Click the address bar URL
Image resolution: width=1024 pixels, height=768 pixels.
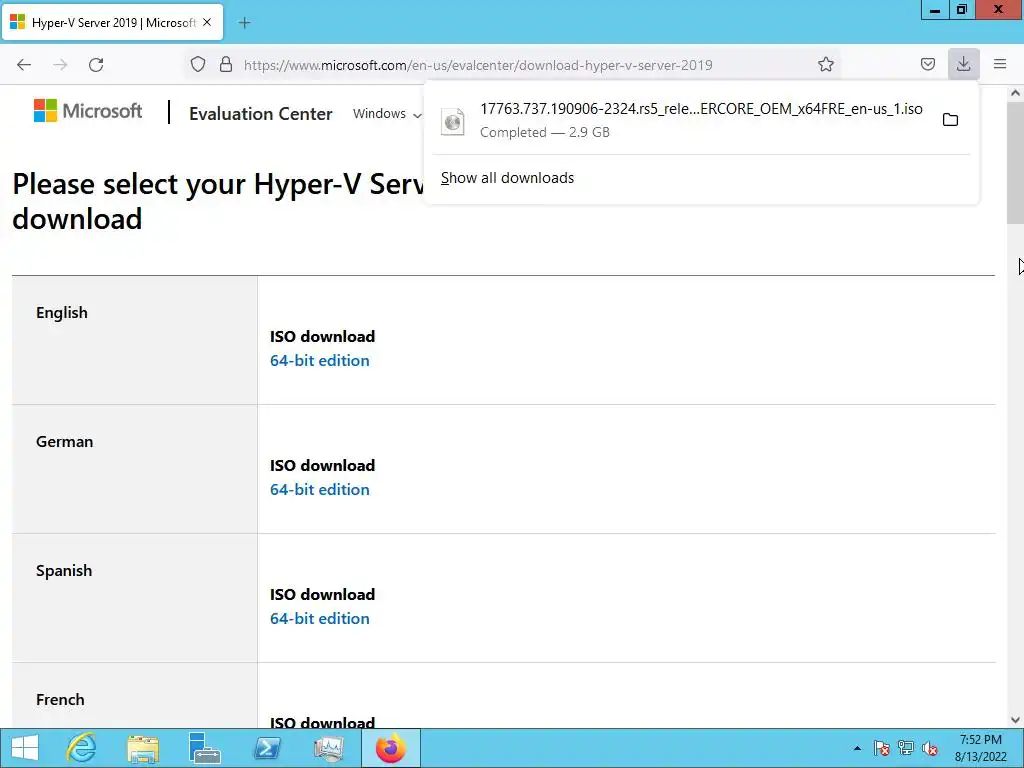(x=478, y=65)
